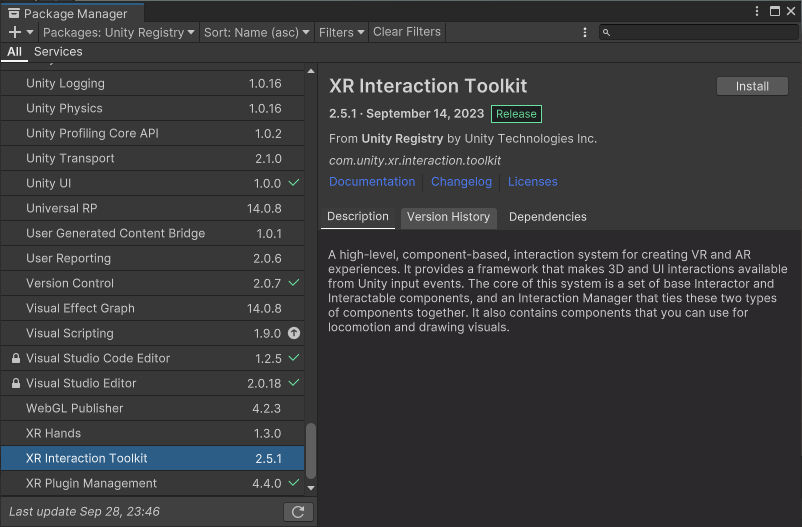Click lock icon next to Visual Studio Editor
Screen dimensions: 802x527
tap(15, 383)
